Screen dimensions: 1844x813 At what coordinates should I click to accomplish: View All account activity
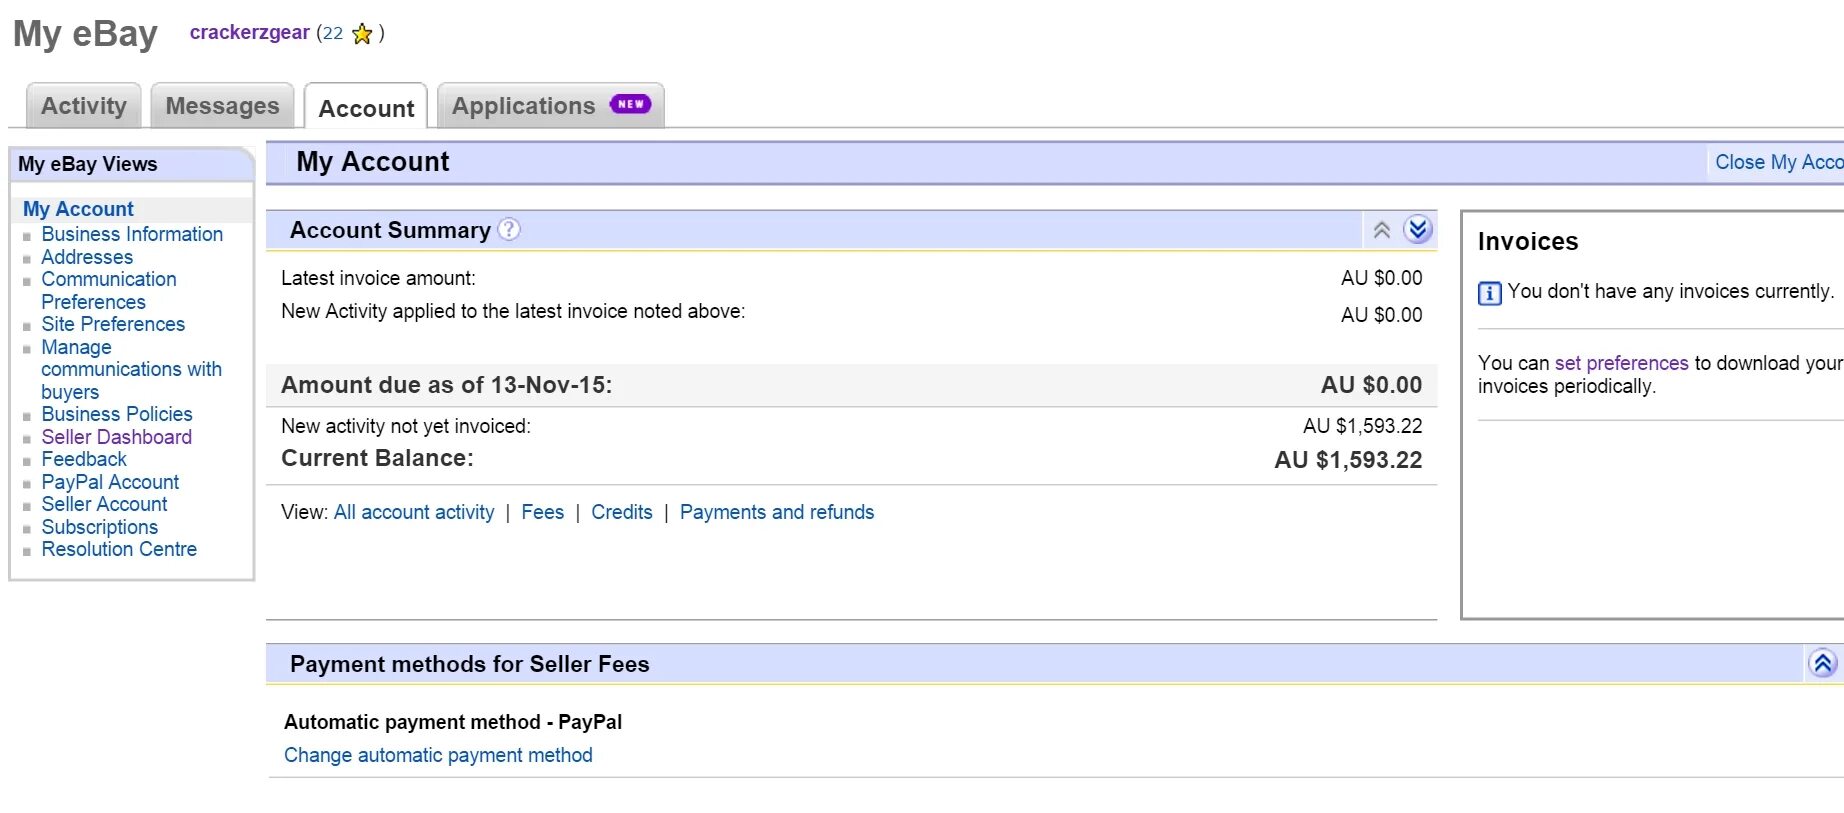414,512
